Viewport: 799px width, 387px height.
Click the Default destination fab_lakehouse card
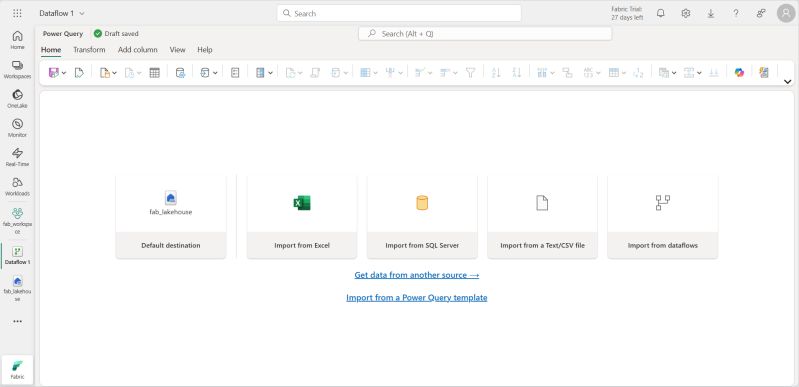coord(171,217)
